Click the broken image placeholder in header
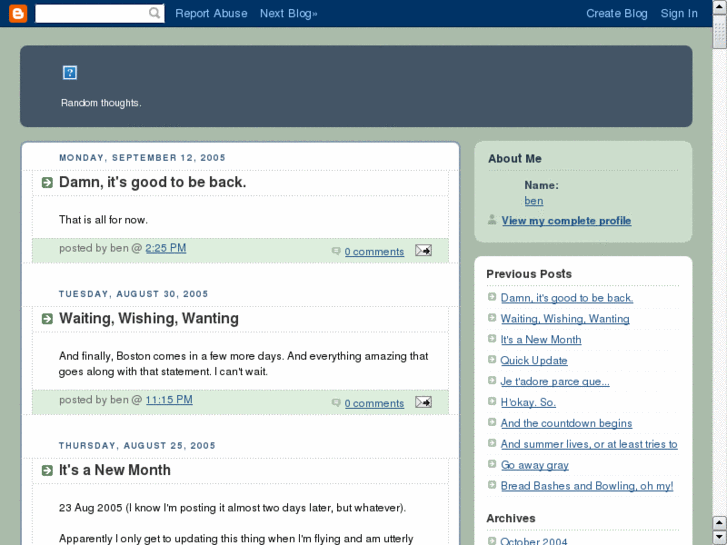 pos(70,72)
